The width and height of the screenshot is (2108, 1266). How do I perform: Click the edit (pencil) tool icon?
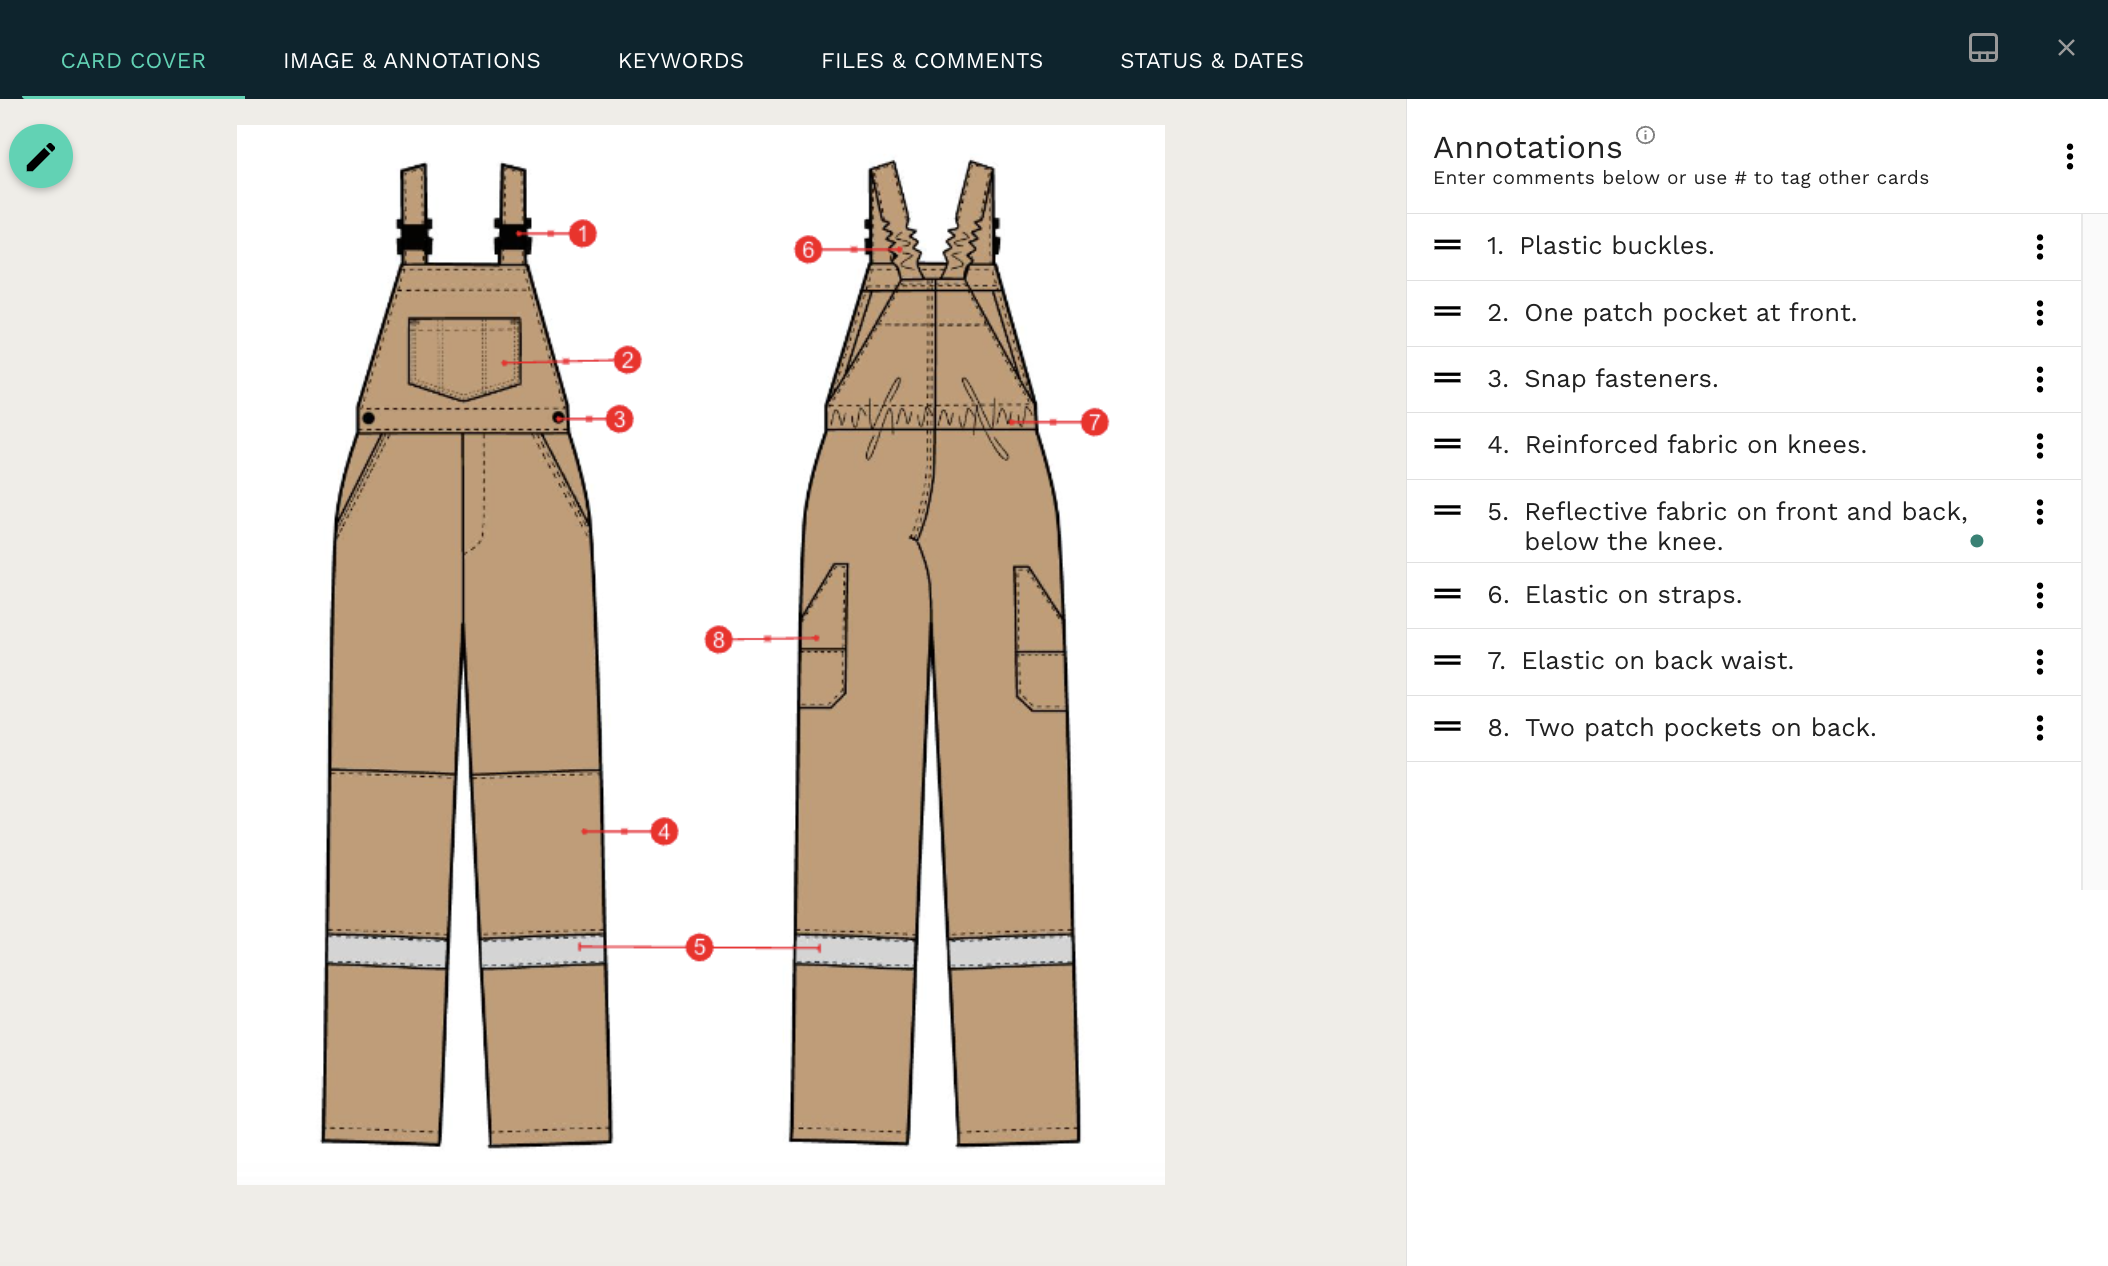click(42, 157)
